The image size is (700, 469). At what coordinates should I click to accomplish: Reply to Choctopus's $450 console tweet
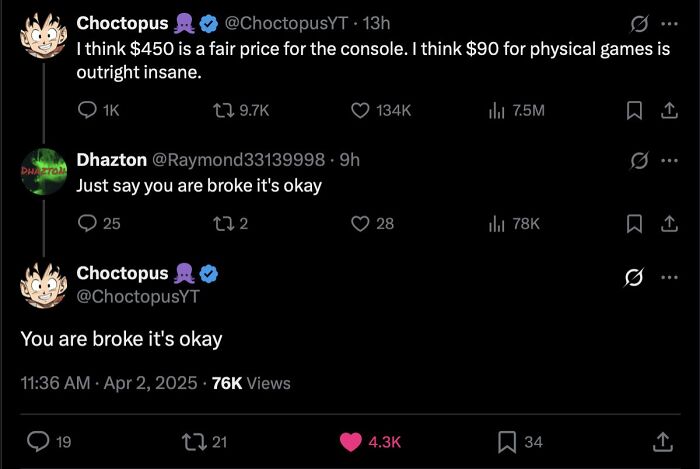87,111
